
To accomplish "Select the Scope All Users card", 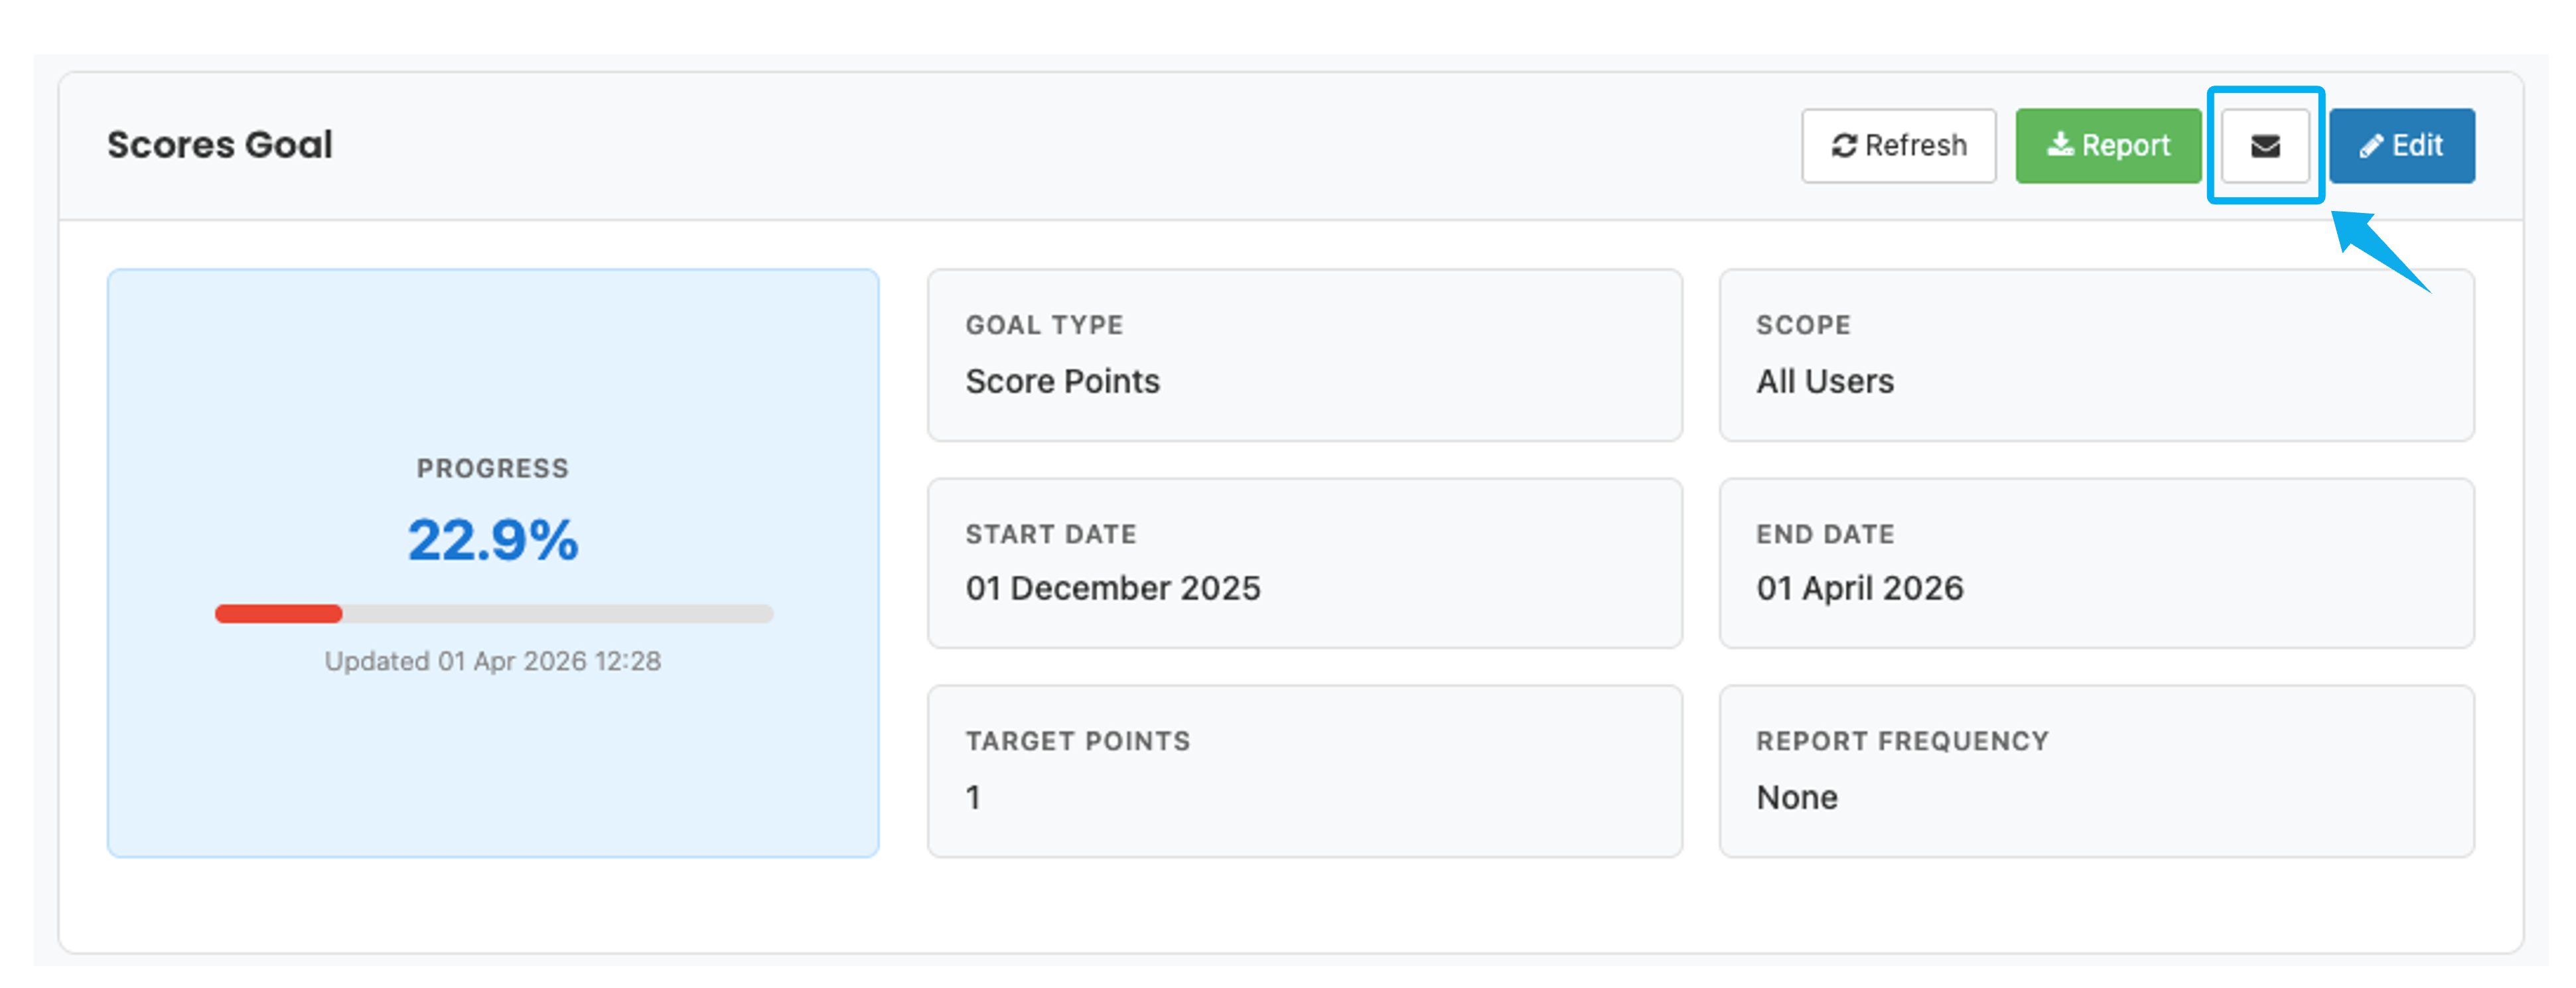I will (x=2096, y=354).
